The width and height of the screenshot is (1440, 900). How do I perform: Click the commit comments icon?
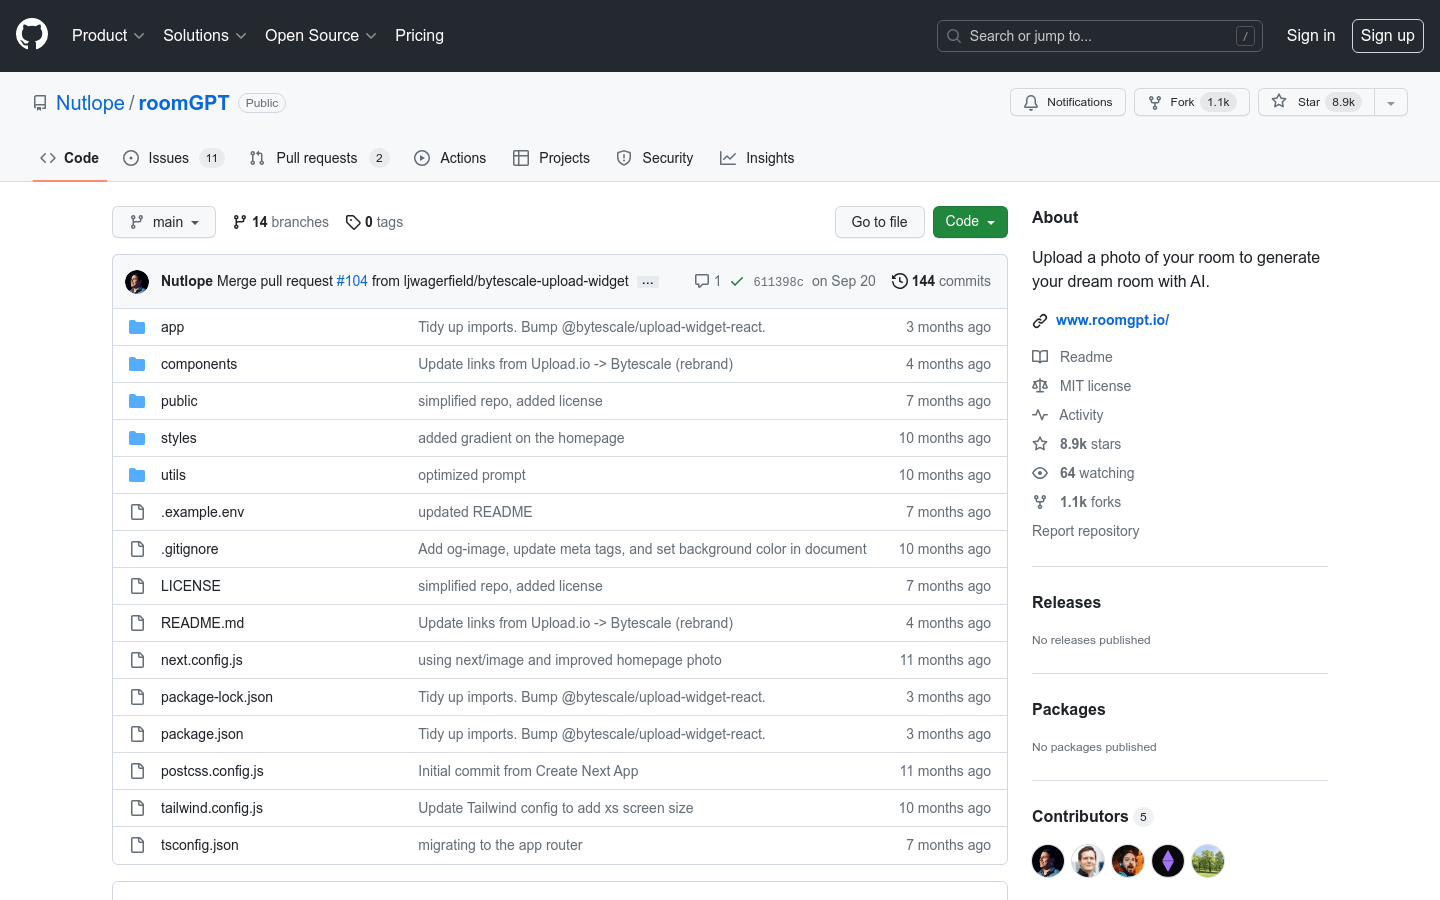(x=702, y=281)
